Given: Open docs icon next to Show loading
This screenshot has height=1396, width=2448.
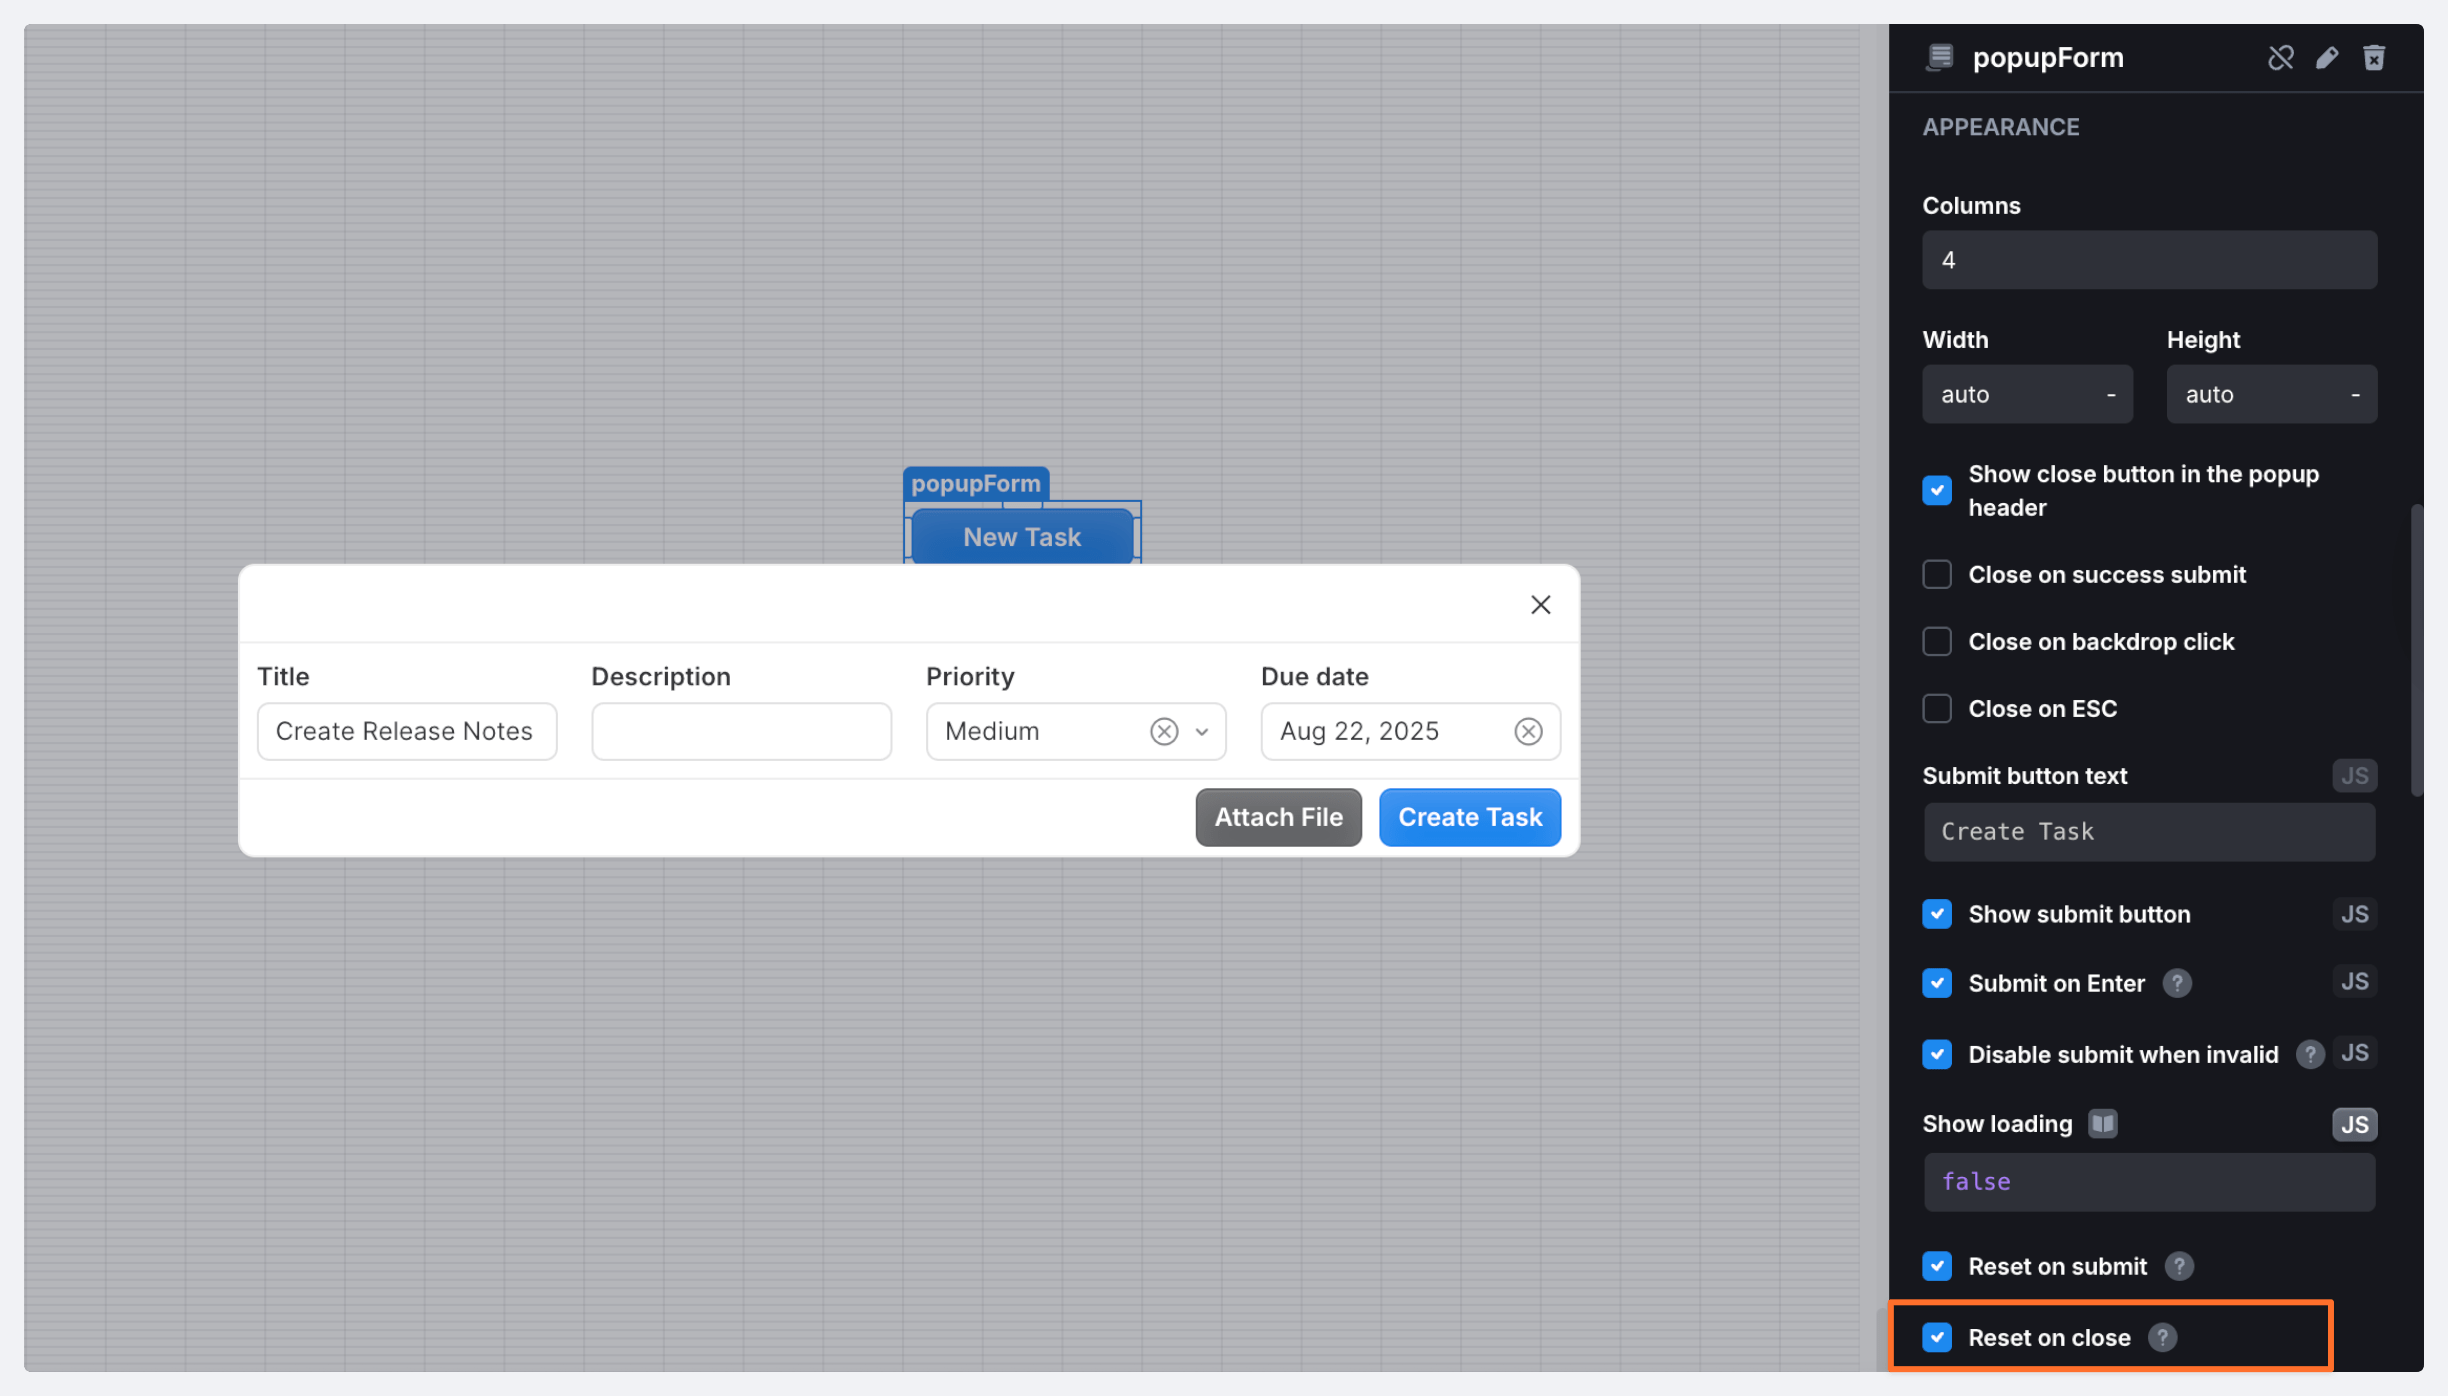Looking at the screenshot, I should coord(2102,1124).
